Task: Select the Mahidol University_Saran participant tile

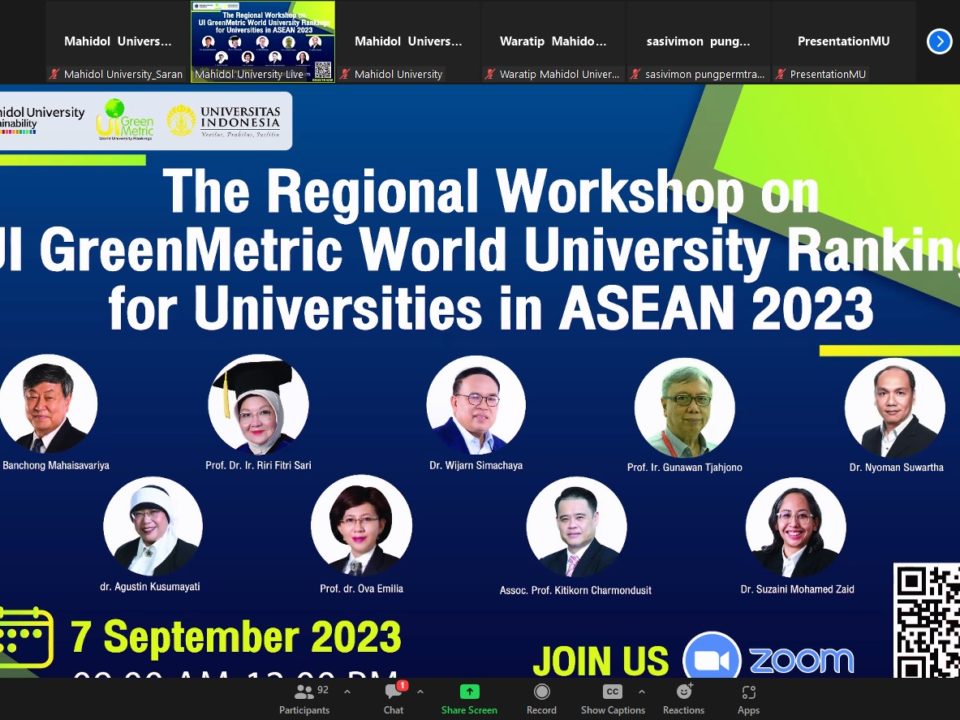Action: pos(118,42)
